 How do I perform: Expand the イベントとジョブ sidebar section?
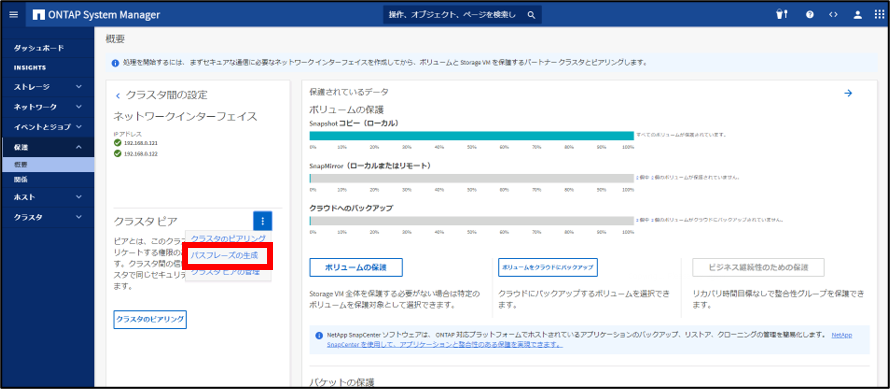pyautogui.click(x=47, y=127)
